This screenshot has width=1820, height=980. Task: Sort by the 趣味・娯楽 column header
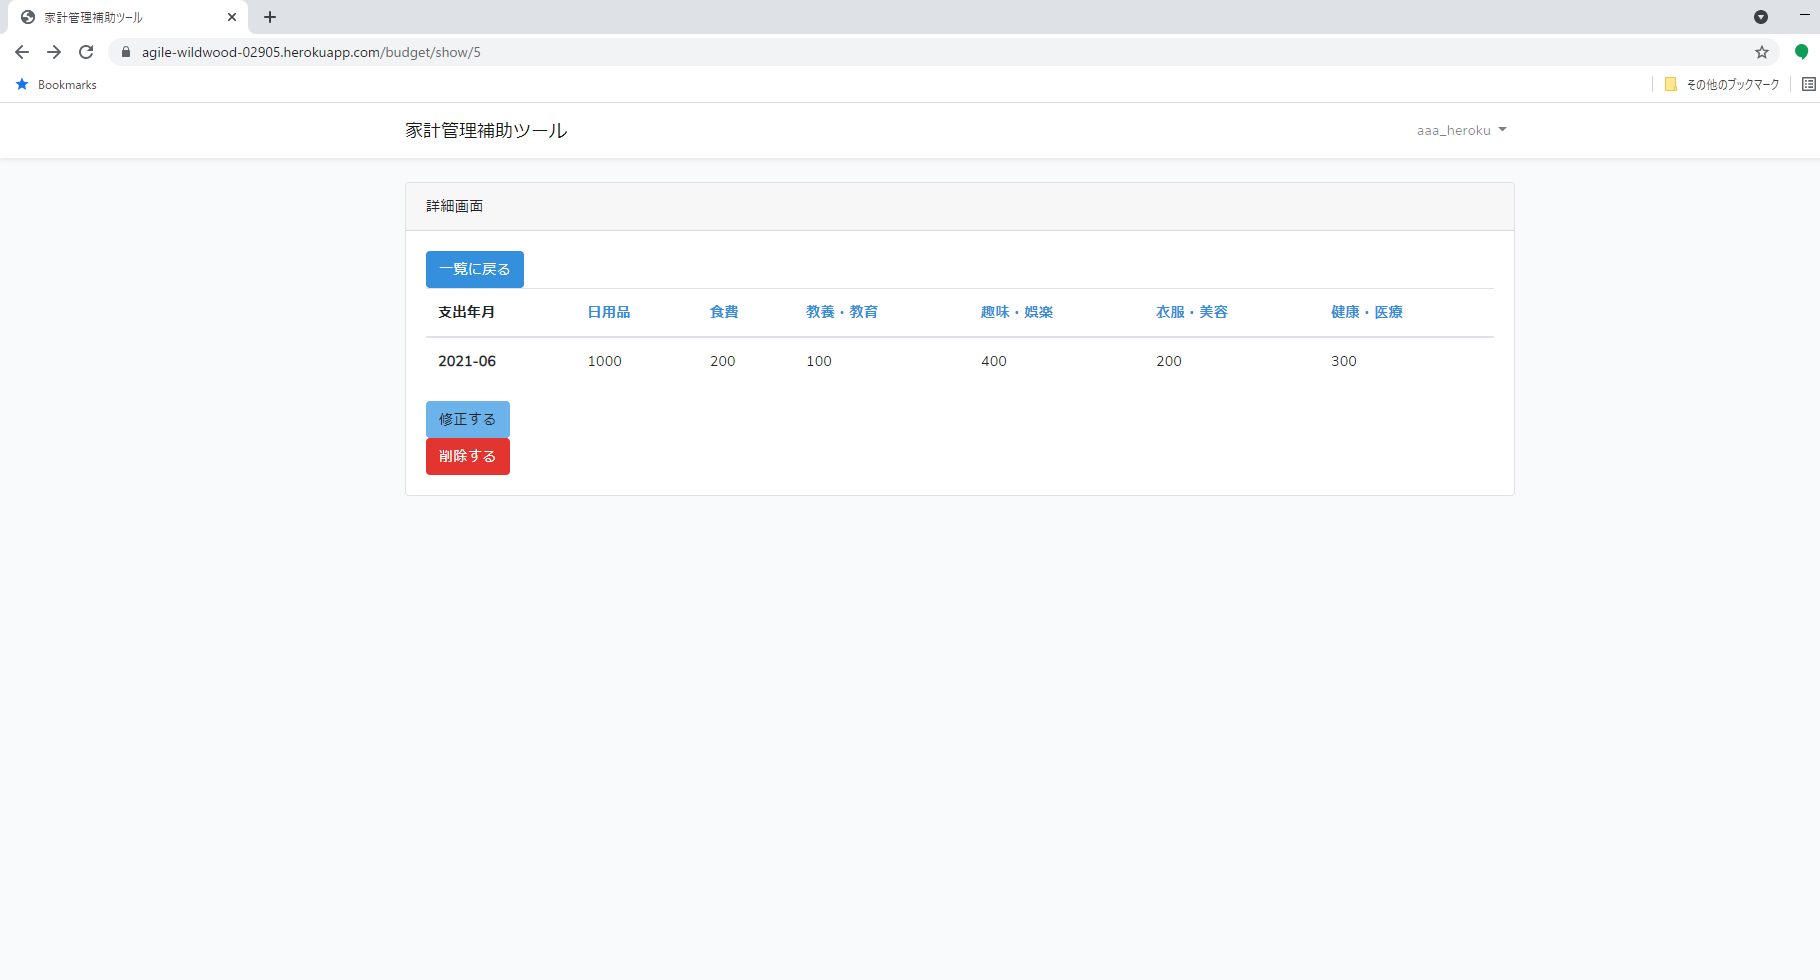click(x=1017, y=312)
